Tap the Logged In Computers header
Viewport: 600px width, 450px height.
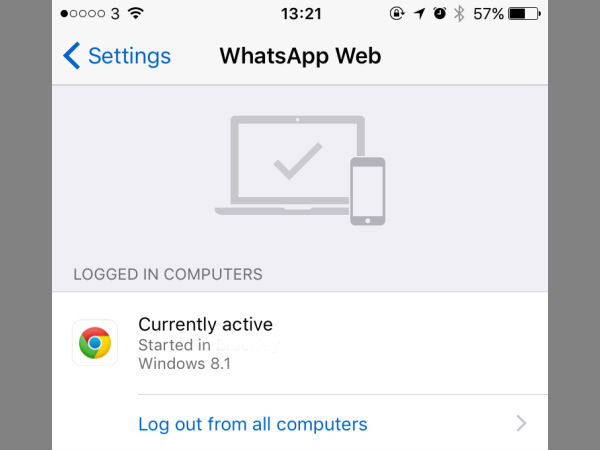(168, 274)
